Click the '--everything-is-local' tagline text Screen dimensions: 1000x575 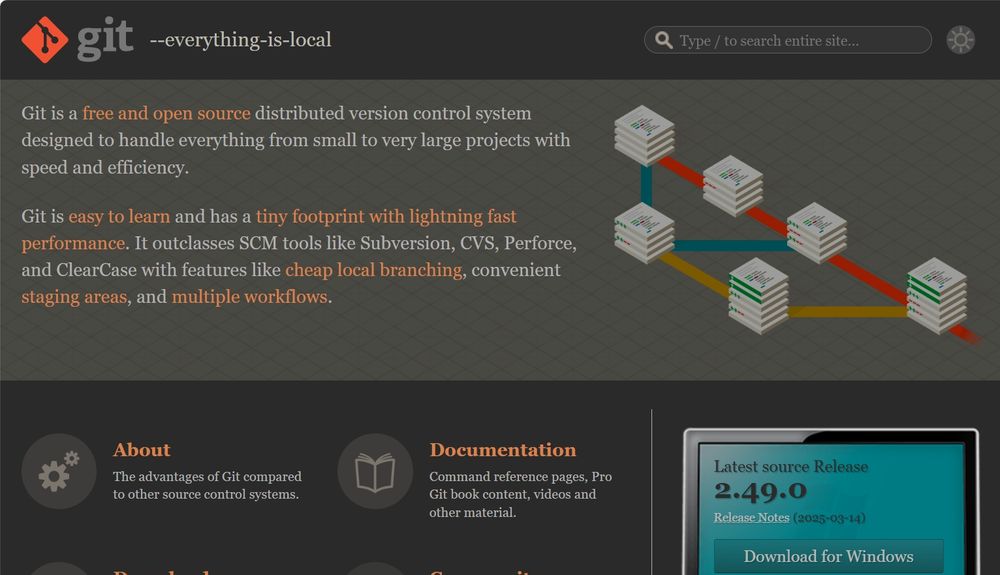(240, 40)
